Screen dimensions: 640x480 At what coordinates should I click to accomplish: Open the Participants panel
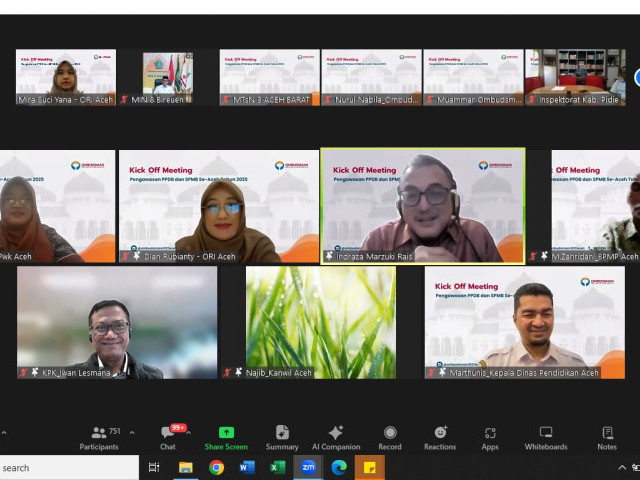99,437
